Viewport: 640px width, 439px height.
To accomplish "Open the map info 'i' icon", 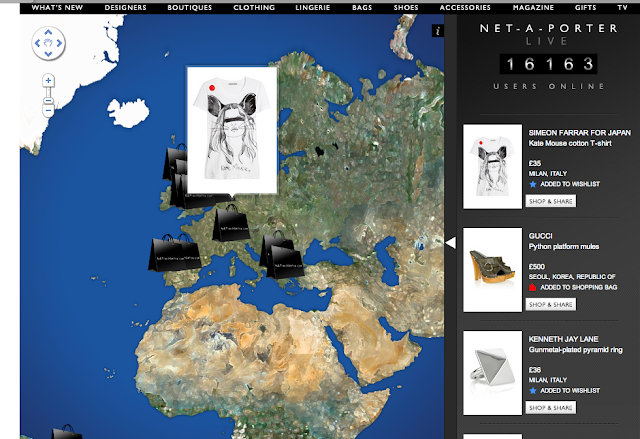I will click(438, 31).
